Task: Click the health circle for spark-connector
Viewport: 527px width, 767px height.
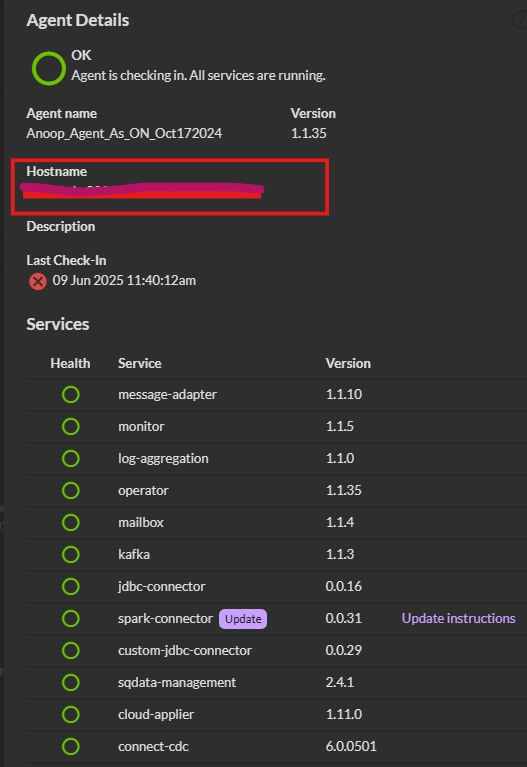Action: 71,619
